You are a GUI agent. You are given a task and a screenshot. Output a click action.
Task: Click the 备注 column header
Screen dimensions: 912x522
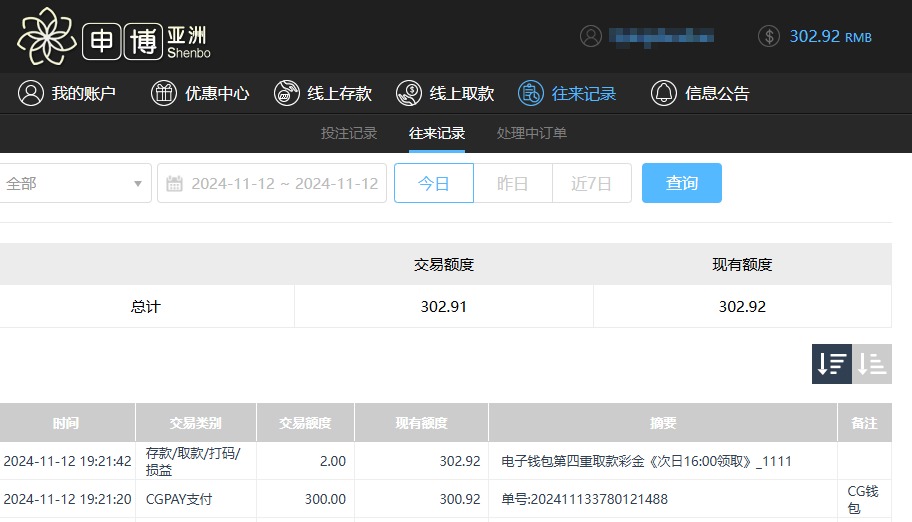[864, 423]
